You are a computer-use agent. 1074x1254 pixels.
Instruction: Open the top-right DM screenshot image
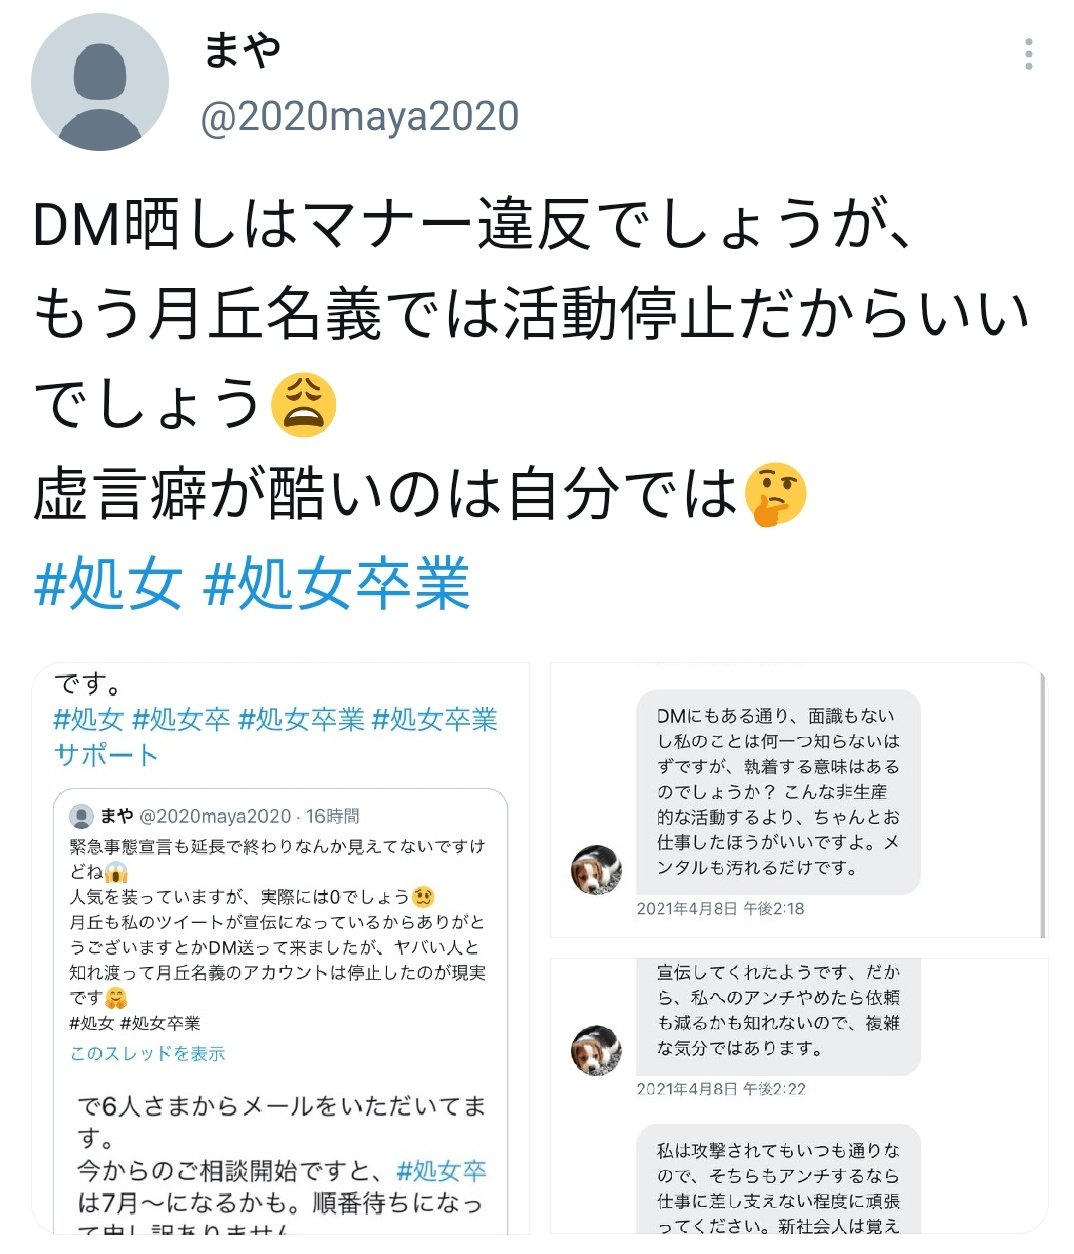798,800
